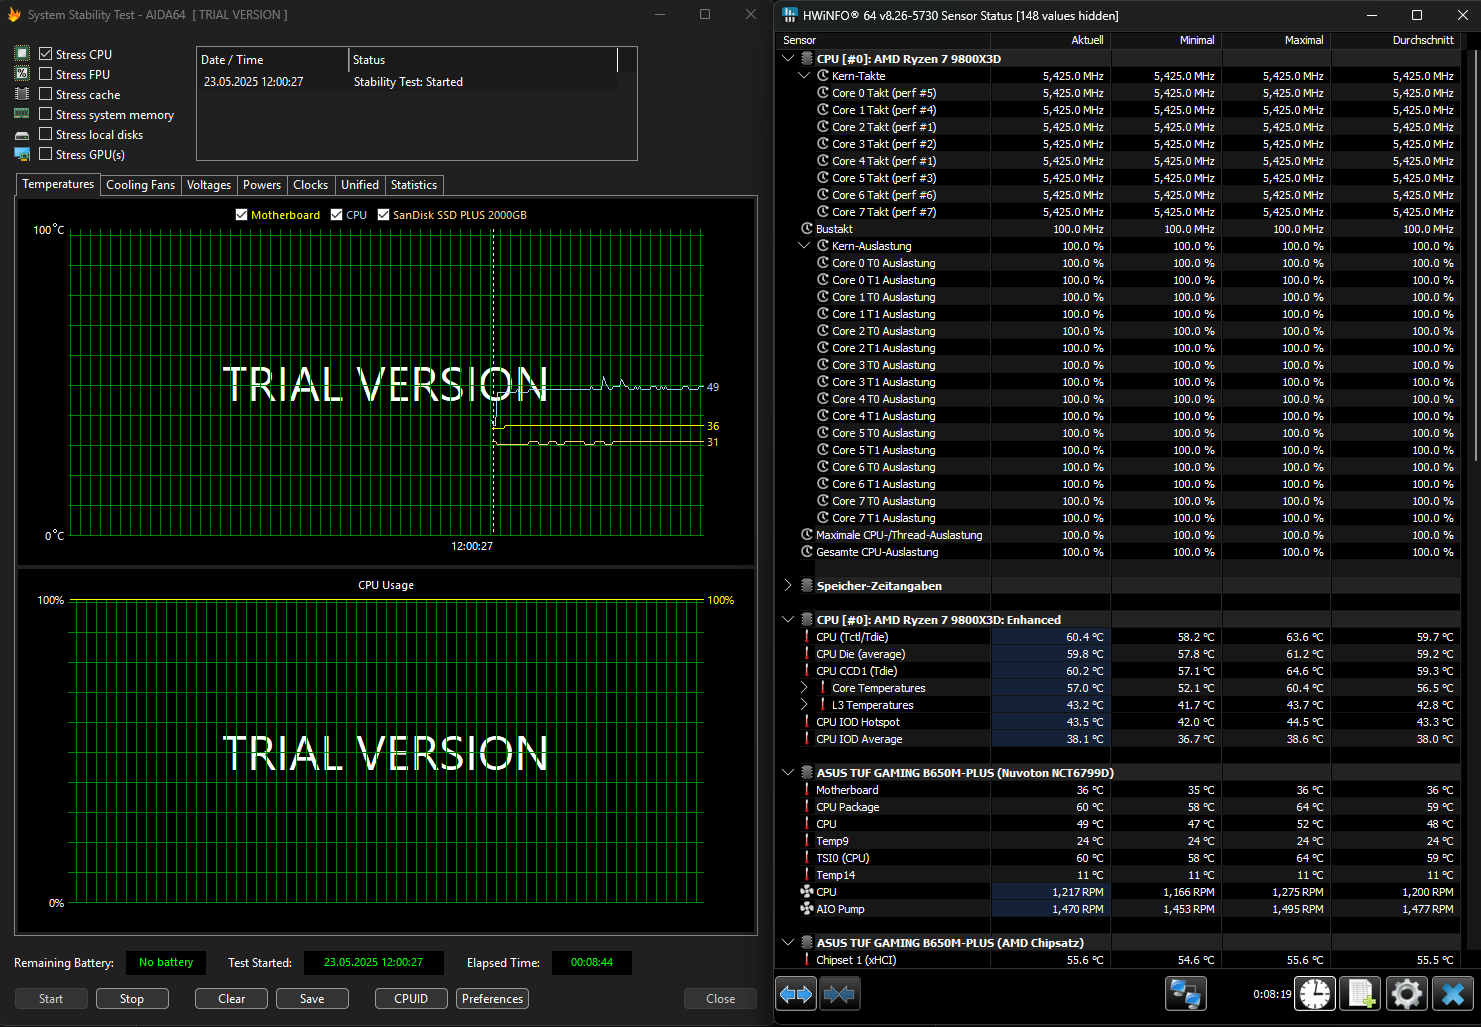This screenshot has width=1481, height=1027.
Task: Click the HWiNFO blue X close-sensors icon
Action: coord(1452,994)
